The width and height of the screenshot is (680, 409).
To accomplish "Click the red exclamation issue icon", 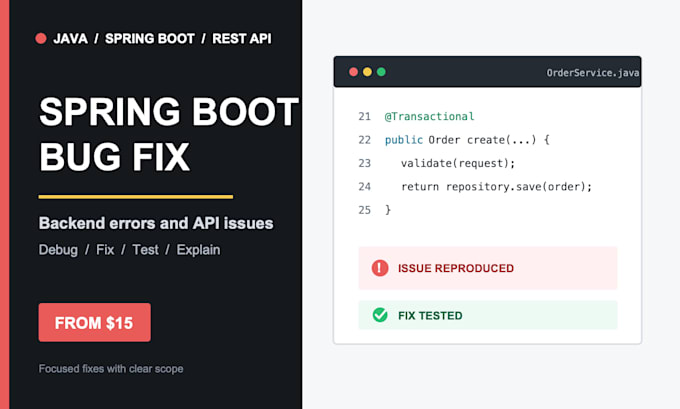I will click(x=380, y=268).
